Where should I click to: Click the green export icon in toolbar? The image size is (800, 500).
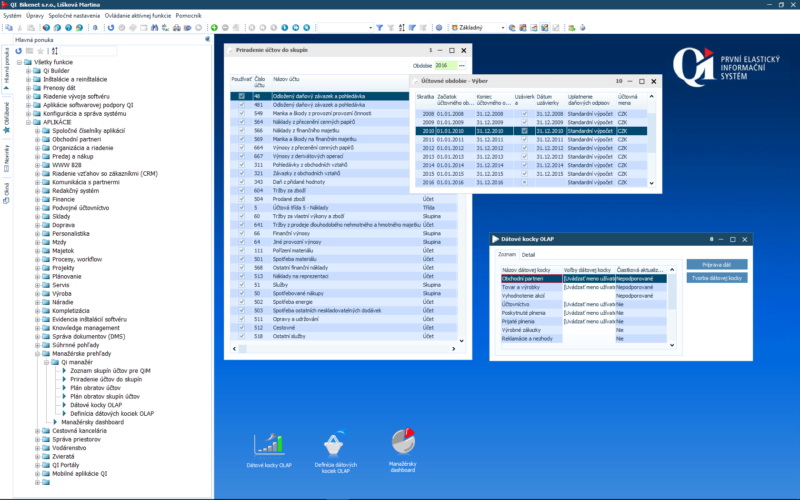572,28
